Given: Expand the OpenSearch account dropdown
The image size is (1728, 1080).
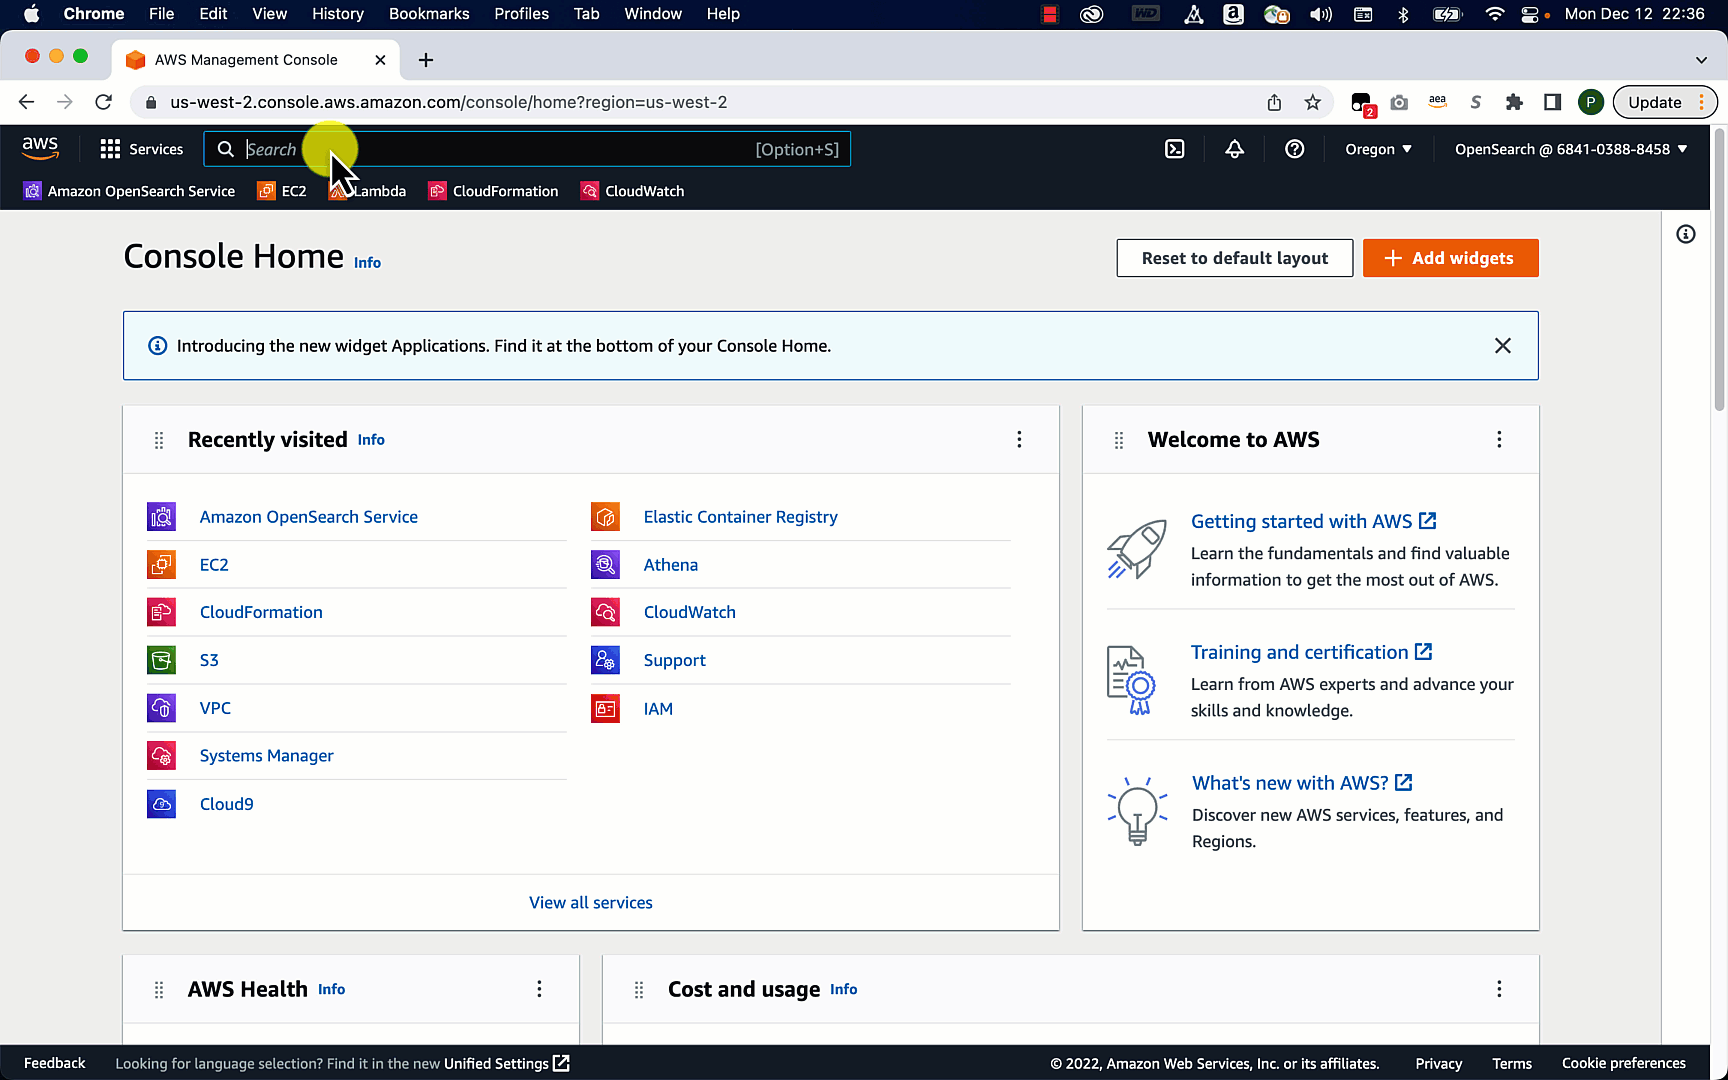Looking at the screenshot, I should pyautogui.click(x=1571, y=149).
